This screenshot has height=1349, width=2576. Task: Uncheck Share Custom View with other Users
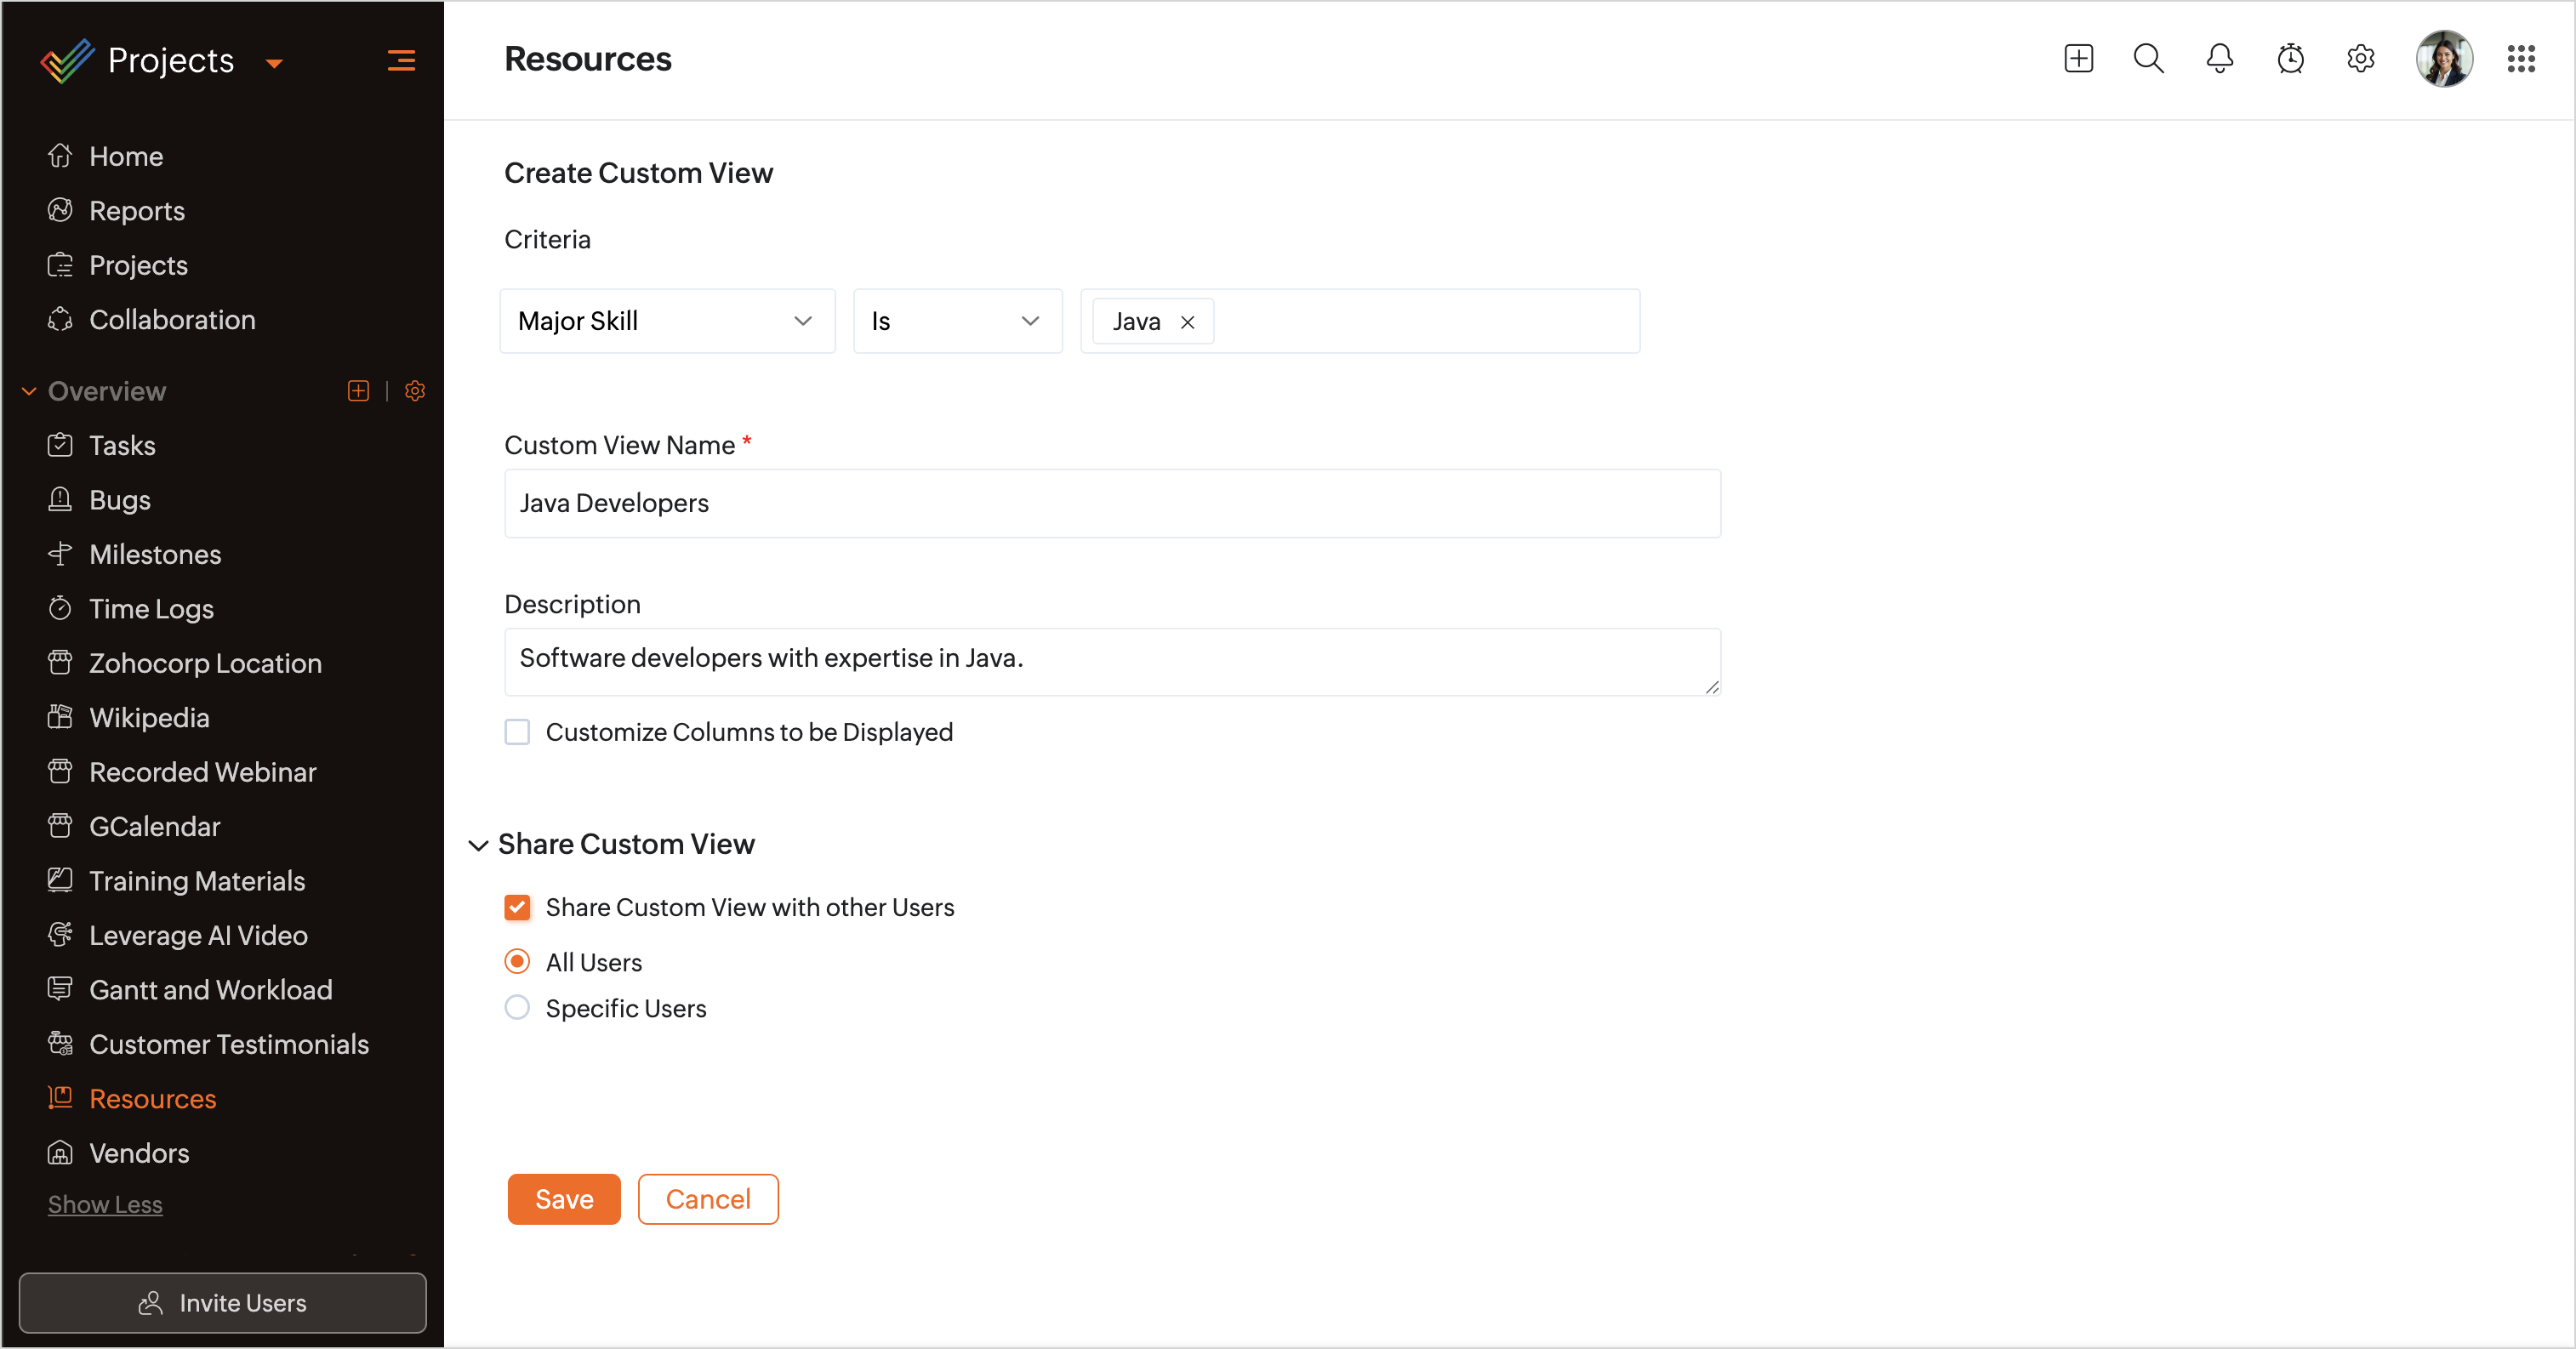(517, 907)
